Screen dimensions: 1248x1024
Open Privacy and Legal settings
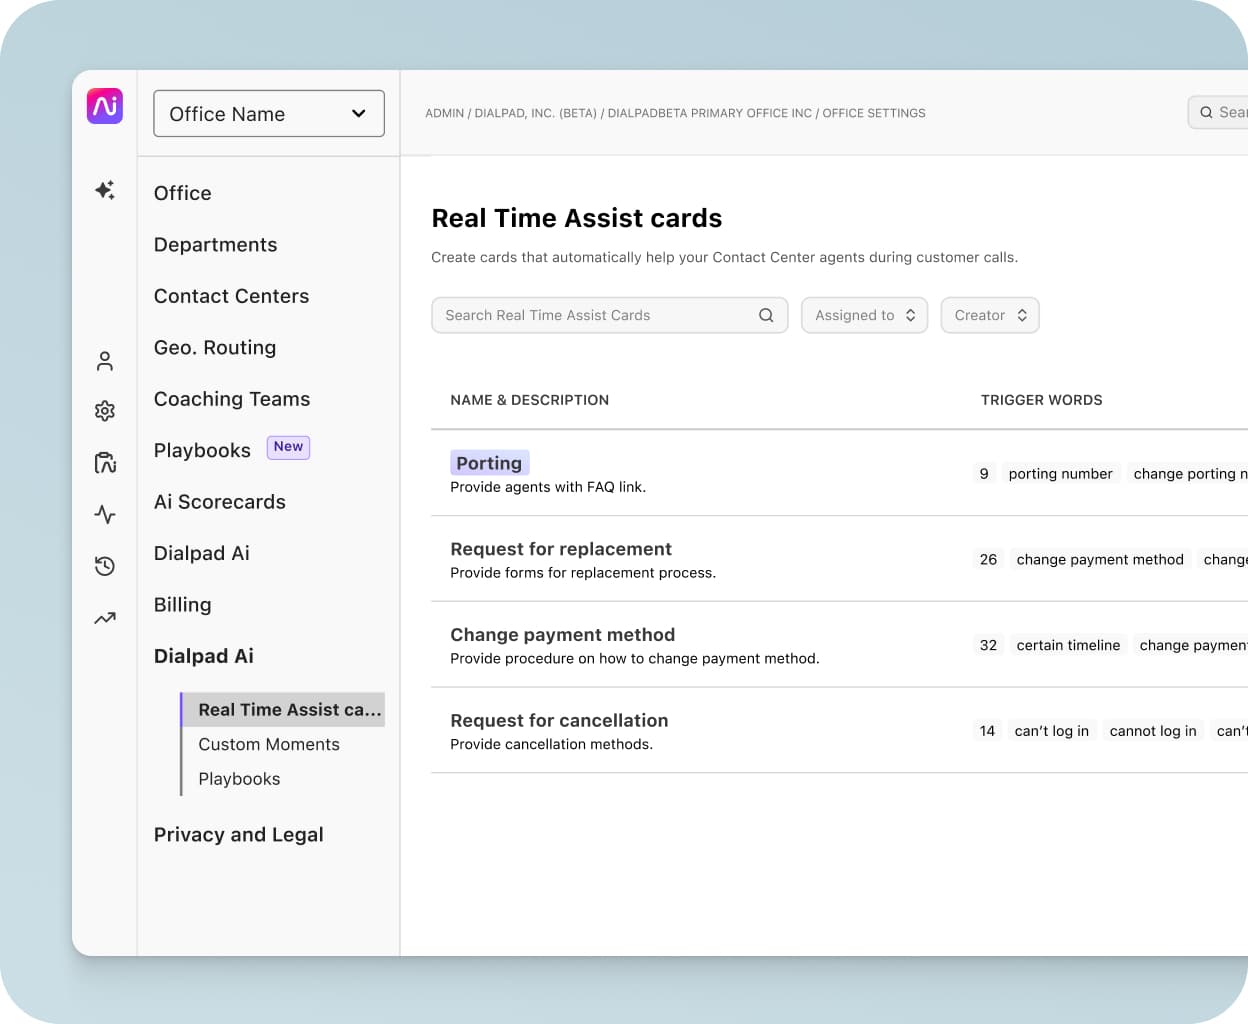238,835
